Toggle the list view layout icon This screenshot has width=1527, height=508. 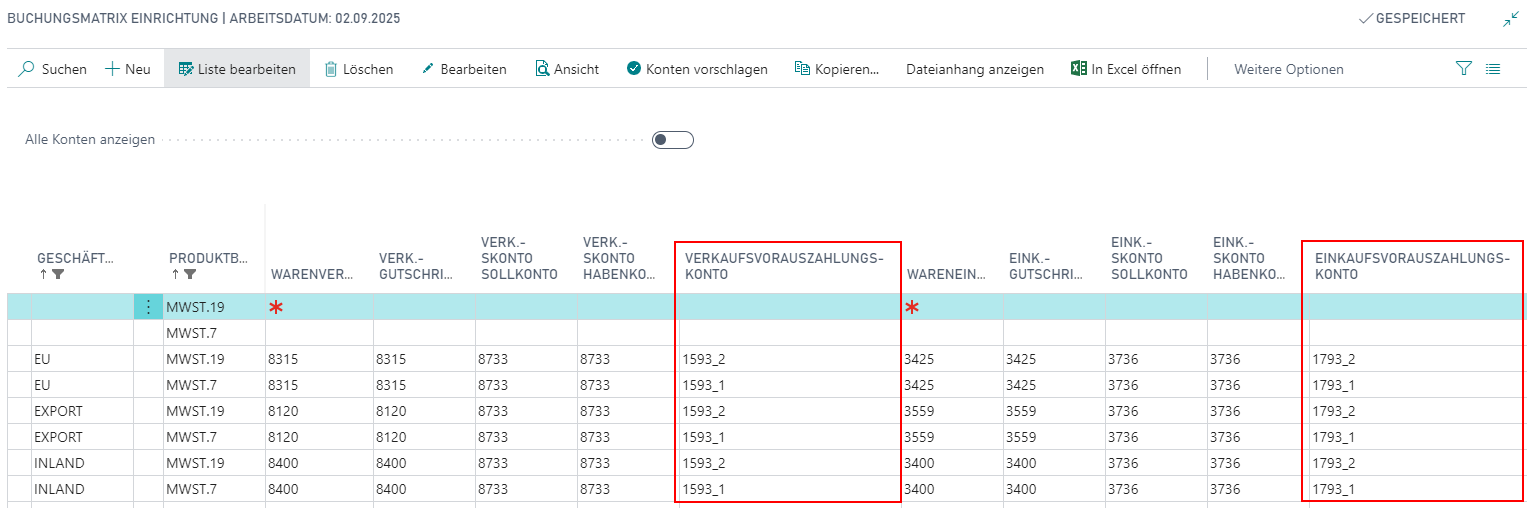click(1493, 69)
